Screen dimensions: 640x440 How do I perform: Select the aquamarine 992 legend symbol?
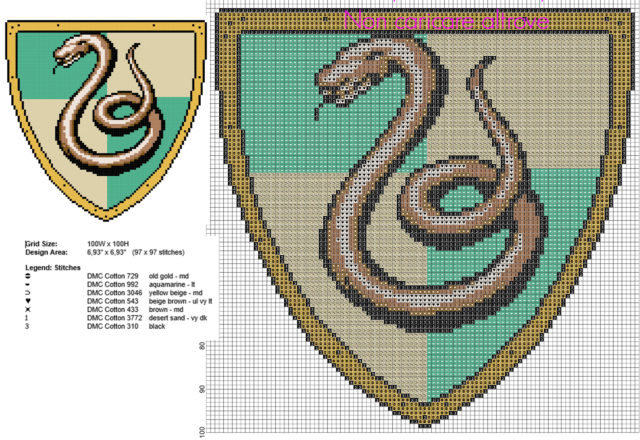(x=28, y=284)
